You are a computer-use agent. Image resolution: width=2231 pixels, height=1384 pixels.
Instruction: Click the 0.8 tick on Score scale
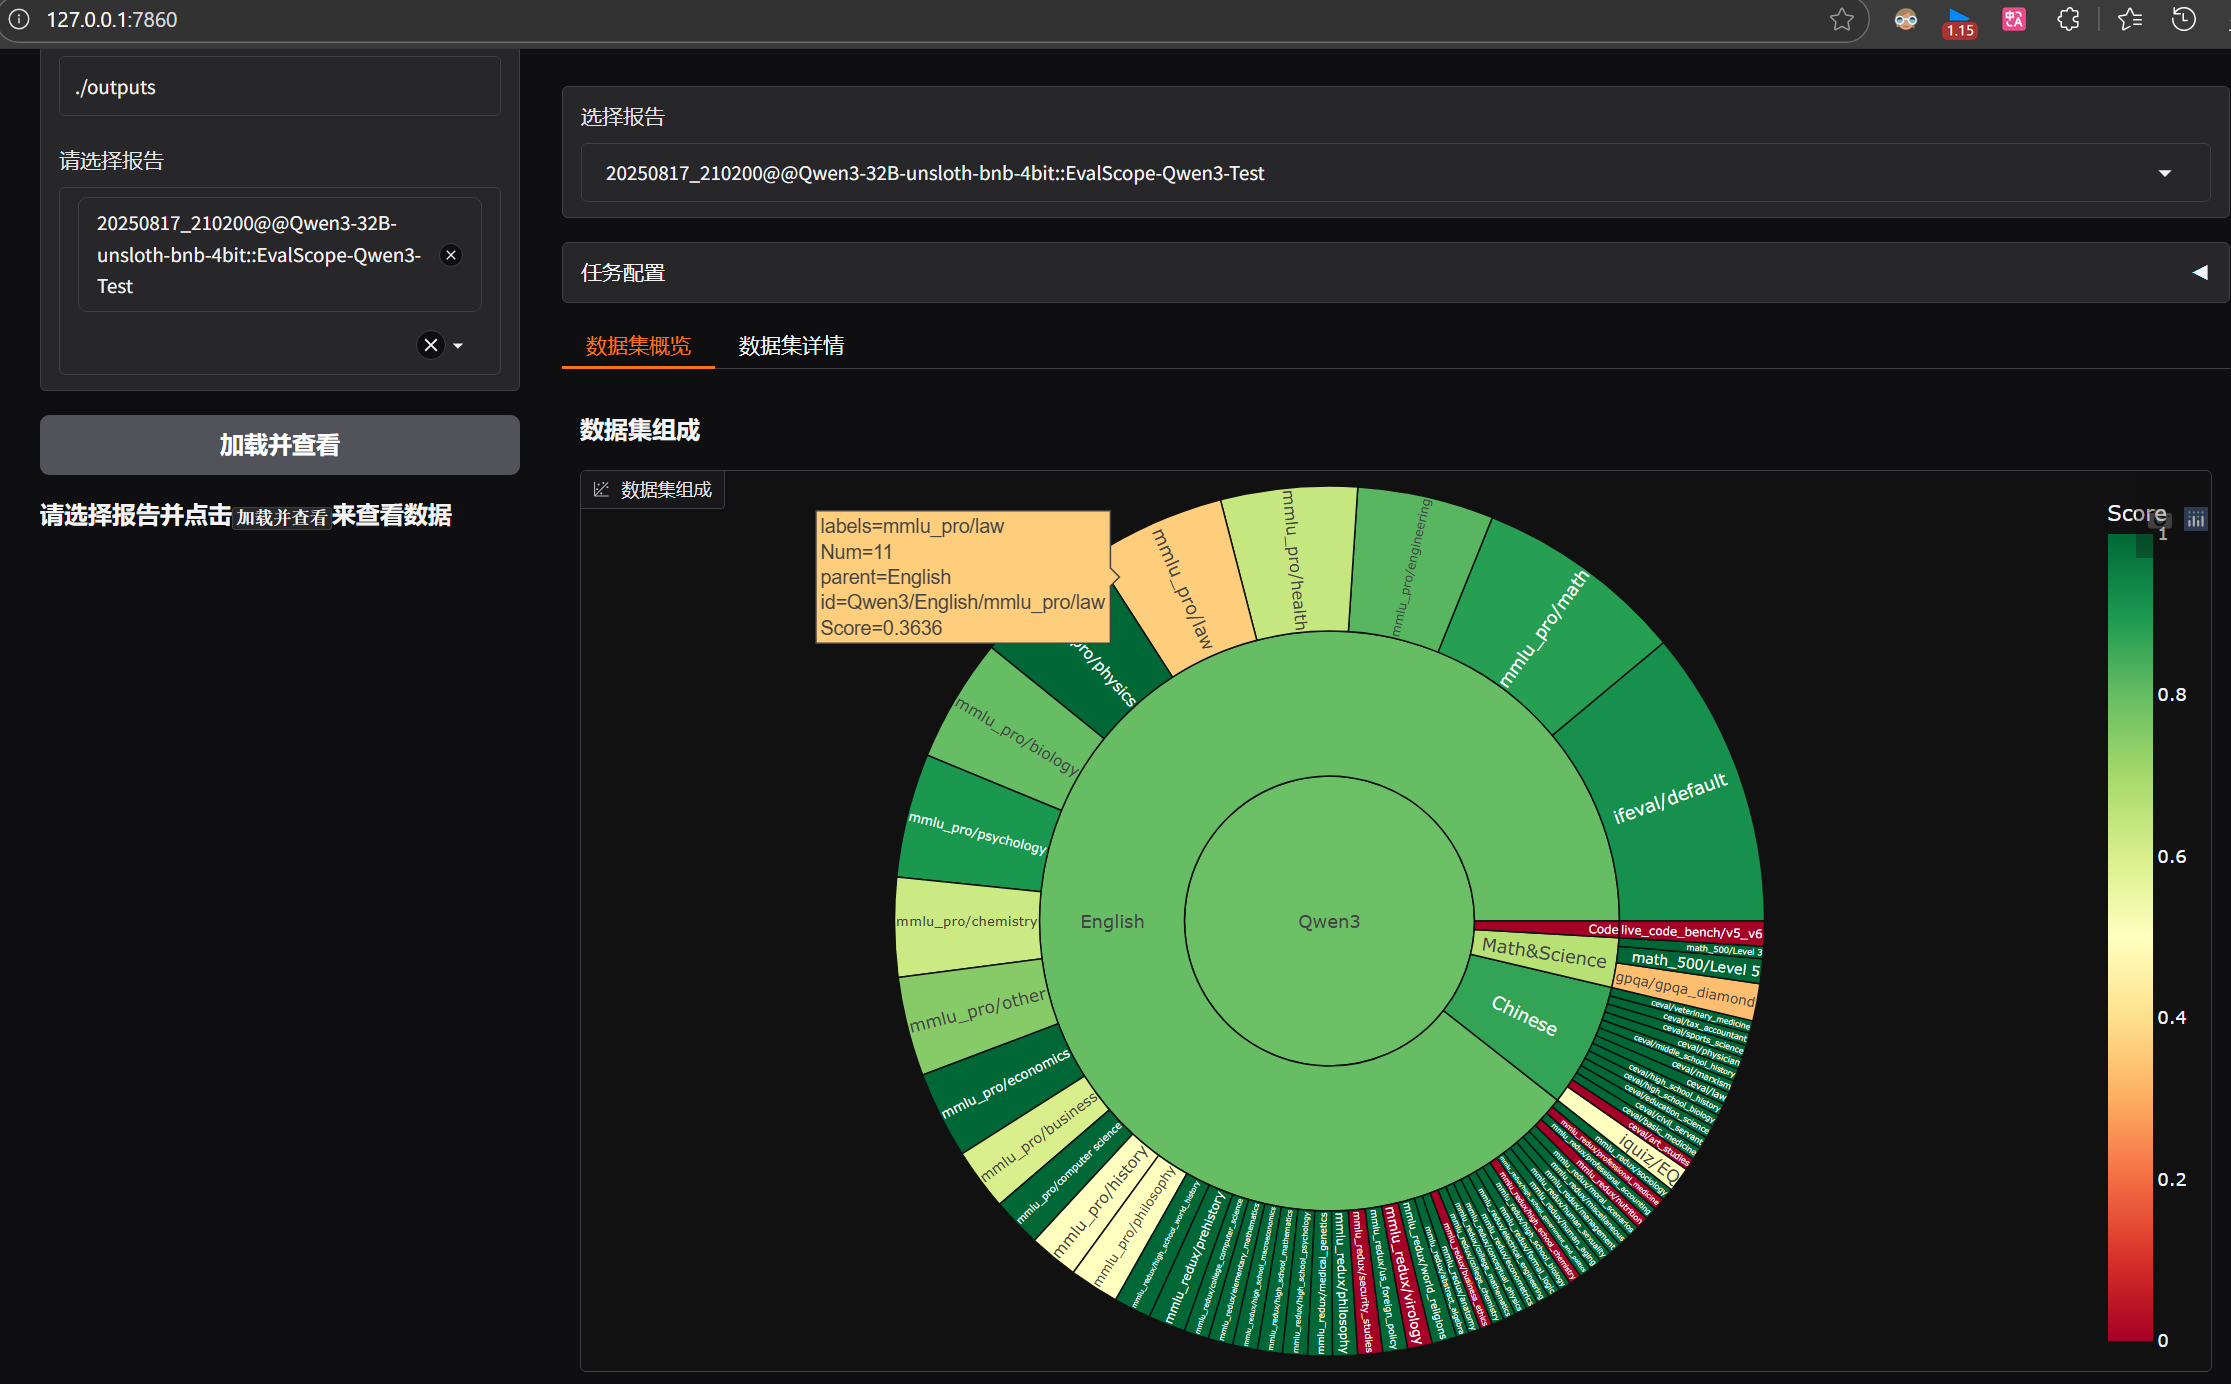2171,694
